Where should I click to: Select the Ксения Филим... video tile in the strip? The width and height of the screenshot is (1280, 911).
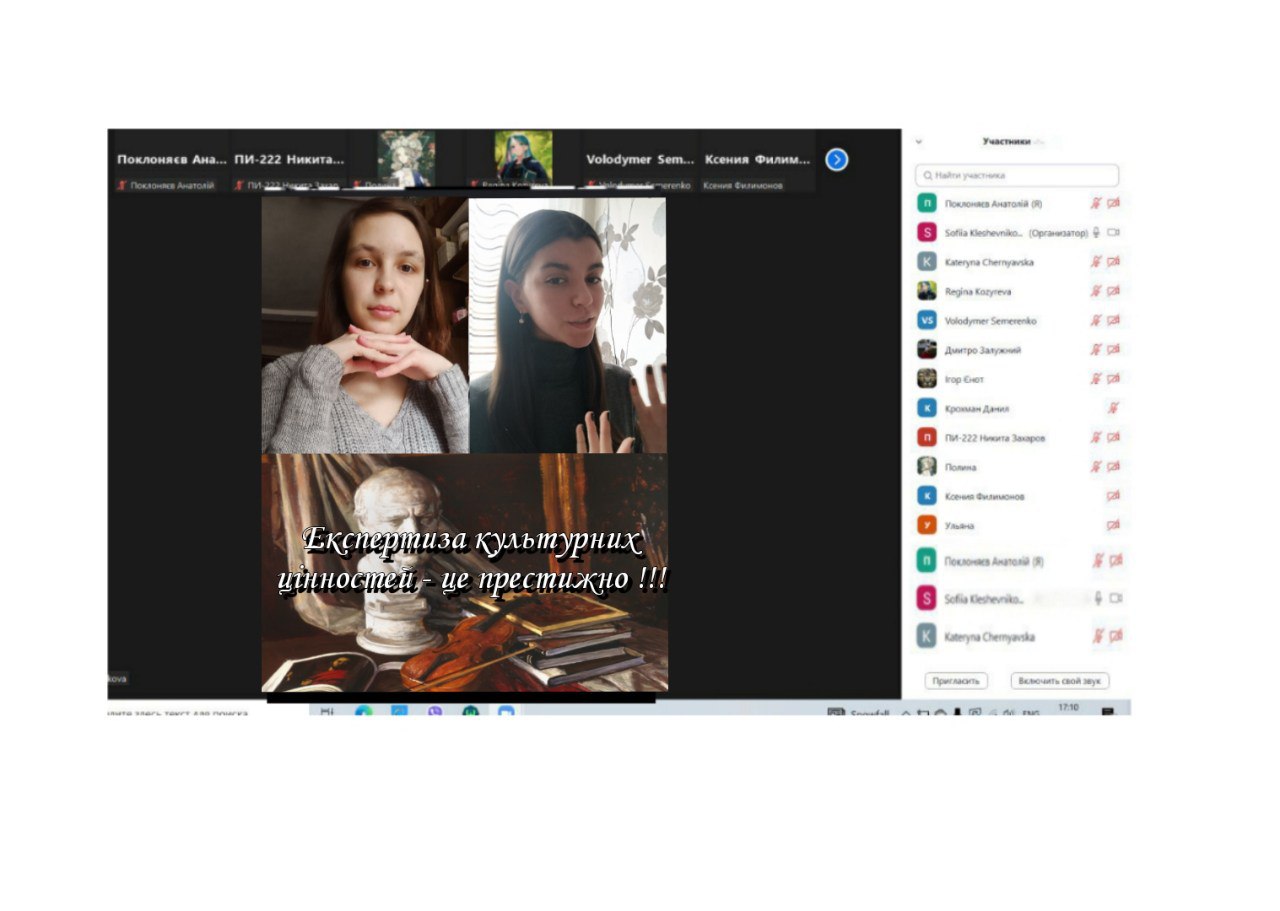[x=757, y=160]
